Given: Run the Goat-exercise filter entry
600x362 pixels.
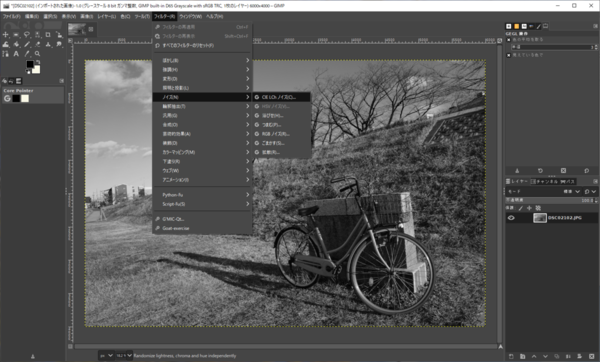Looking at the screenshot, I should coord(202,228).
